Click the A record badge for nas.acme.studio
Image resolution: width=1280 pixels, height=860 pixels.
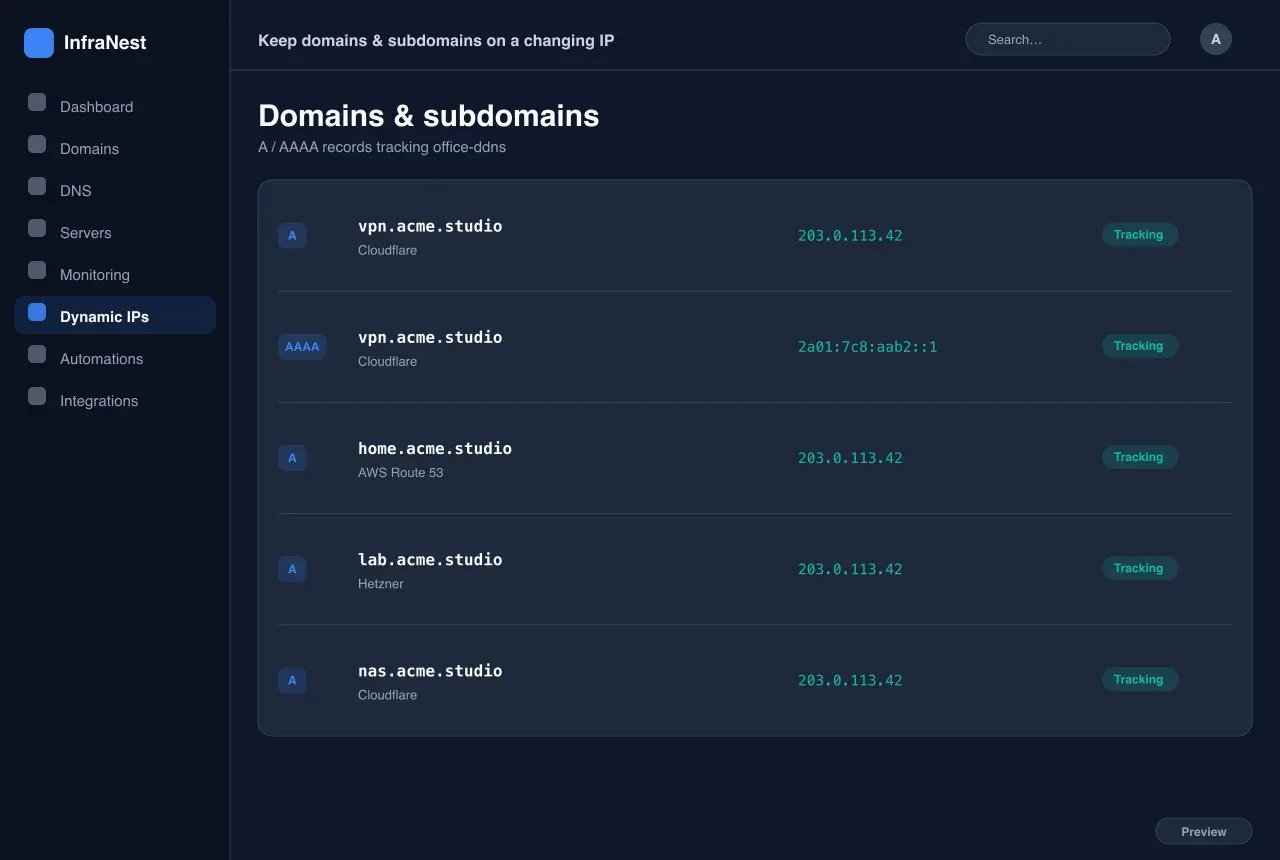[x=292, y=680]
